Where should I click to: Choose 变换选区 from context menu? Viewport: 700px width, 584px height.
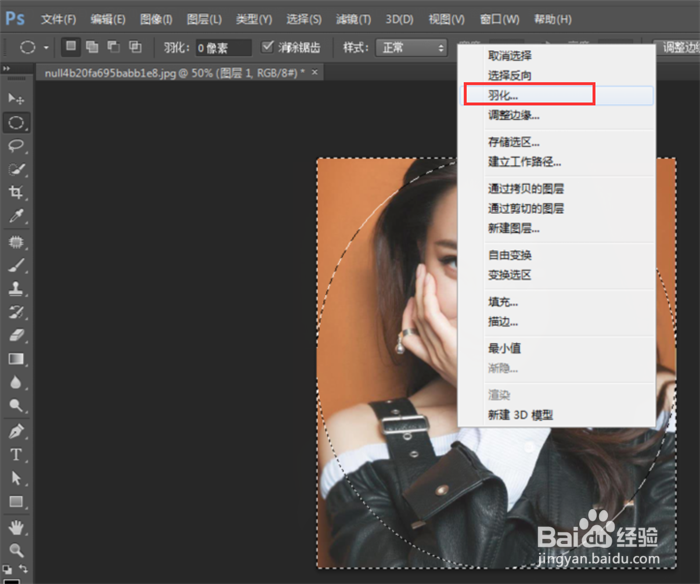[557, 275]
